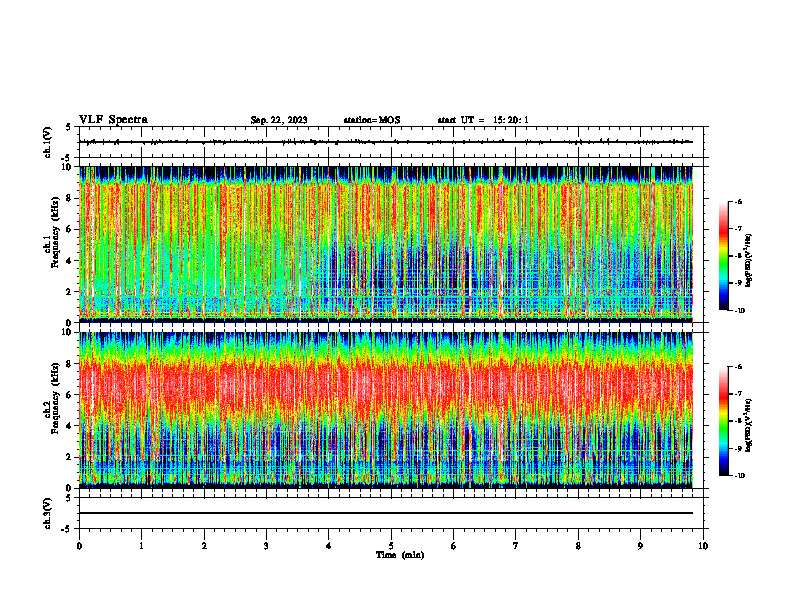Click the ch.2 colorbar log(PSD) unit label
Image resolution: width=792 pixels, height=612 pixels.
749,426
